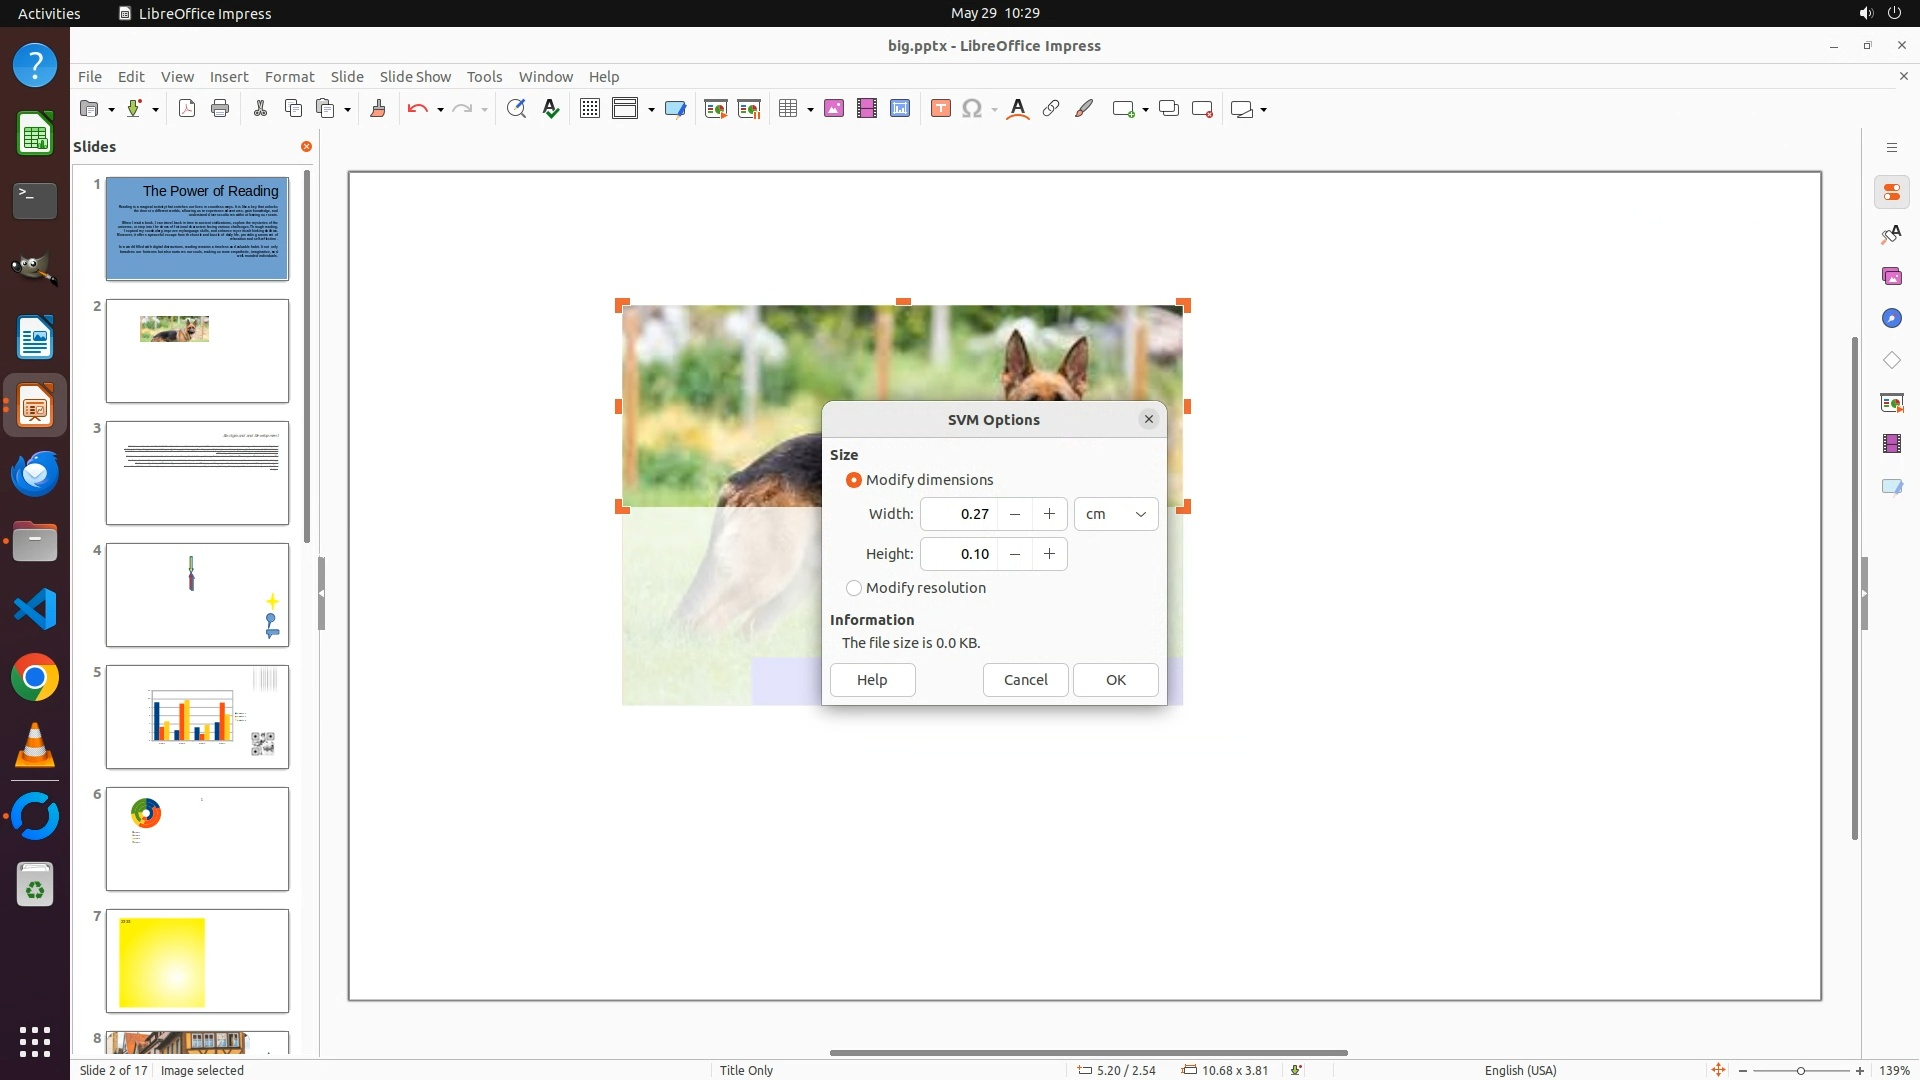The height and width of the screenshot is (1080, 1920).
Task: Open the cm unit dropdown
Action: [1116, 514]
